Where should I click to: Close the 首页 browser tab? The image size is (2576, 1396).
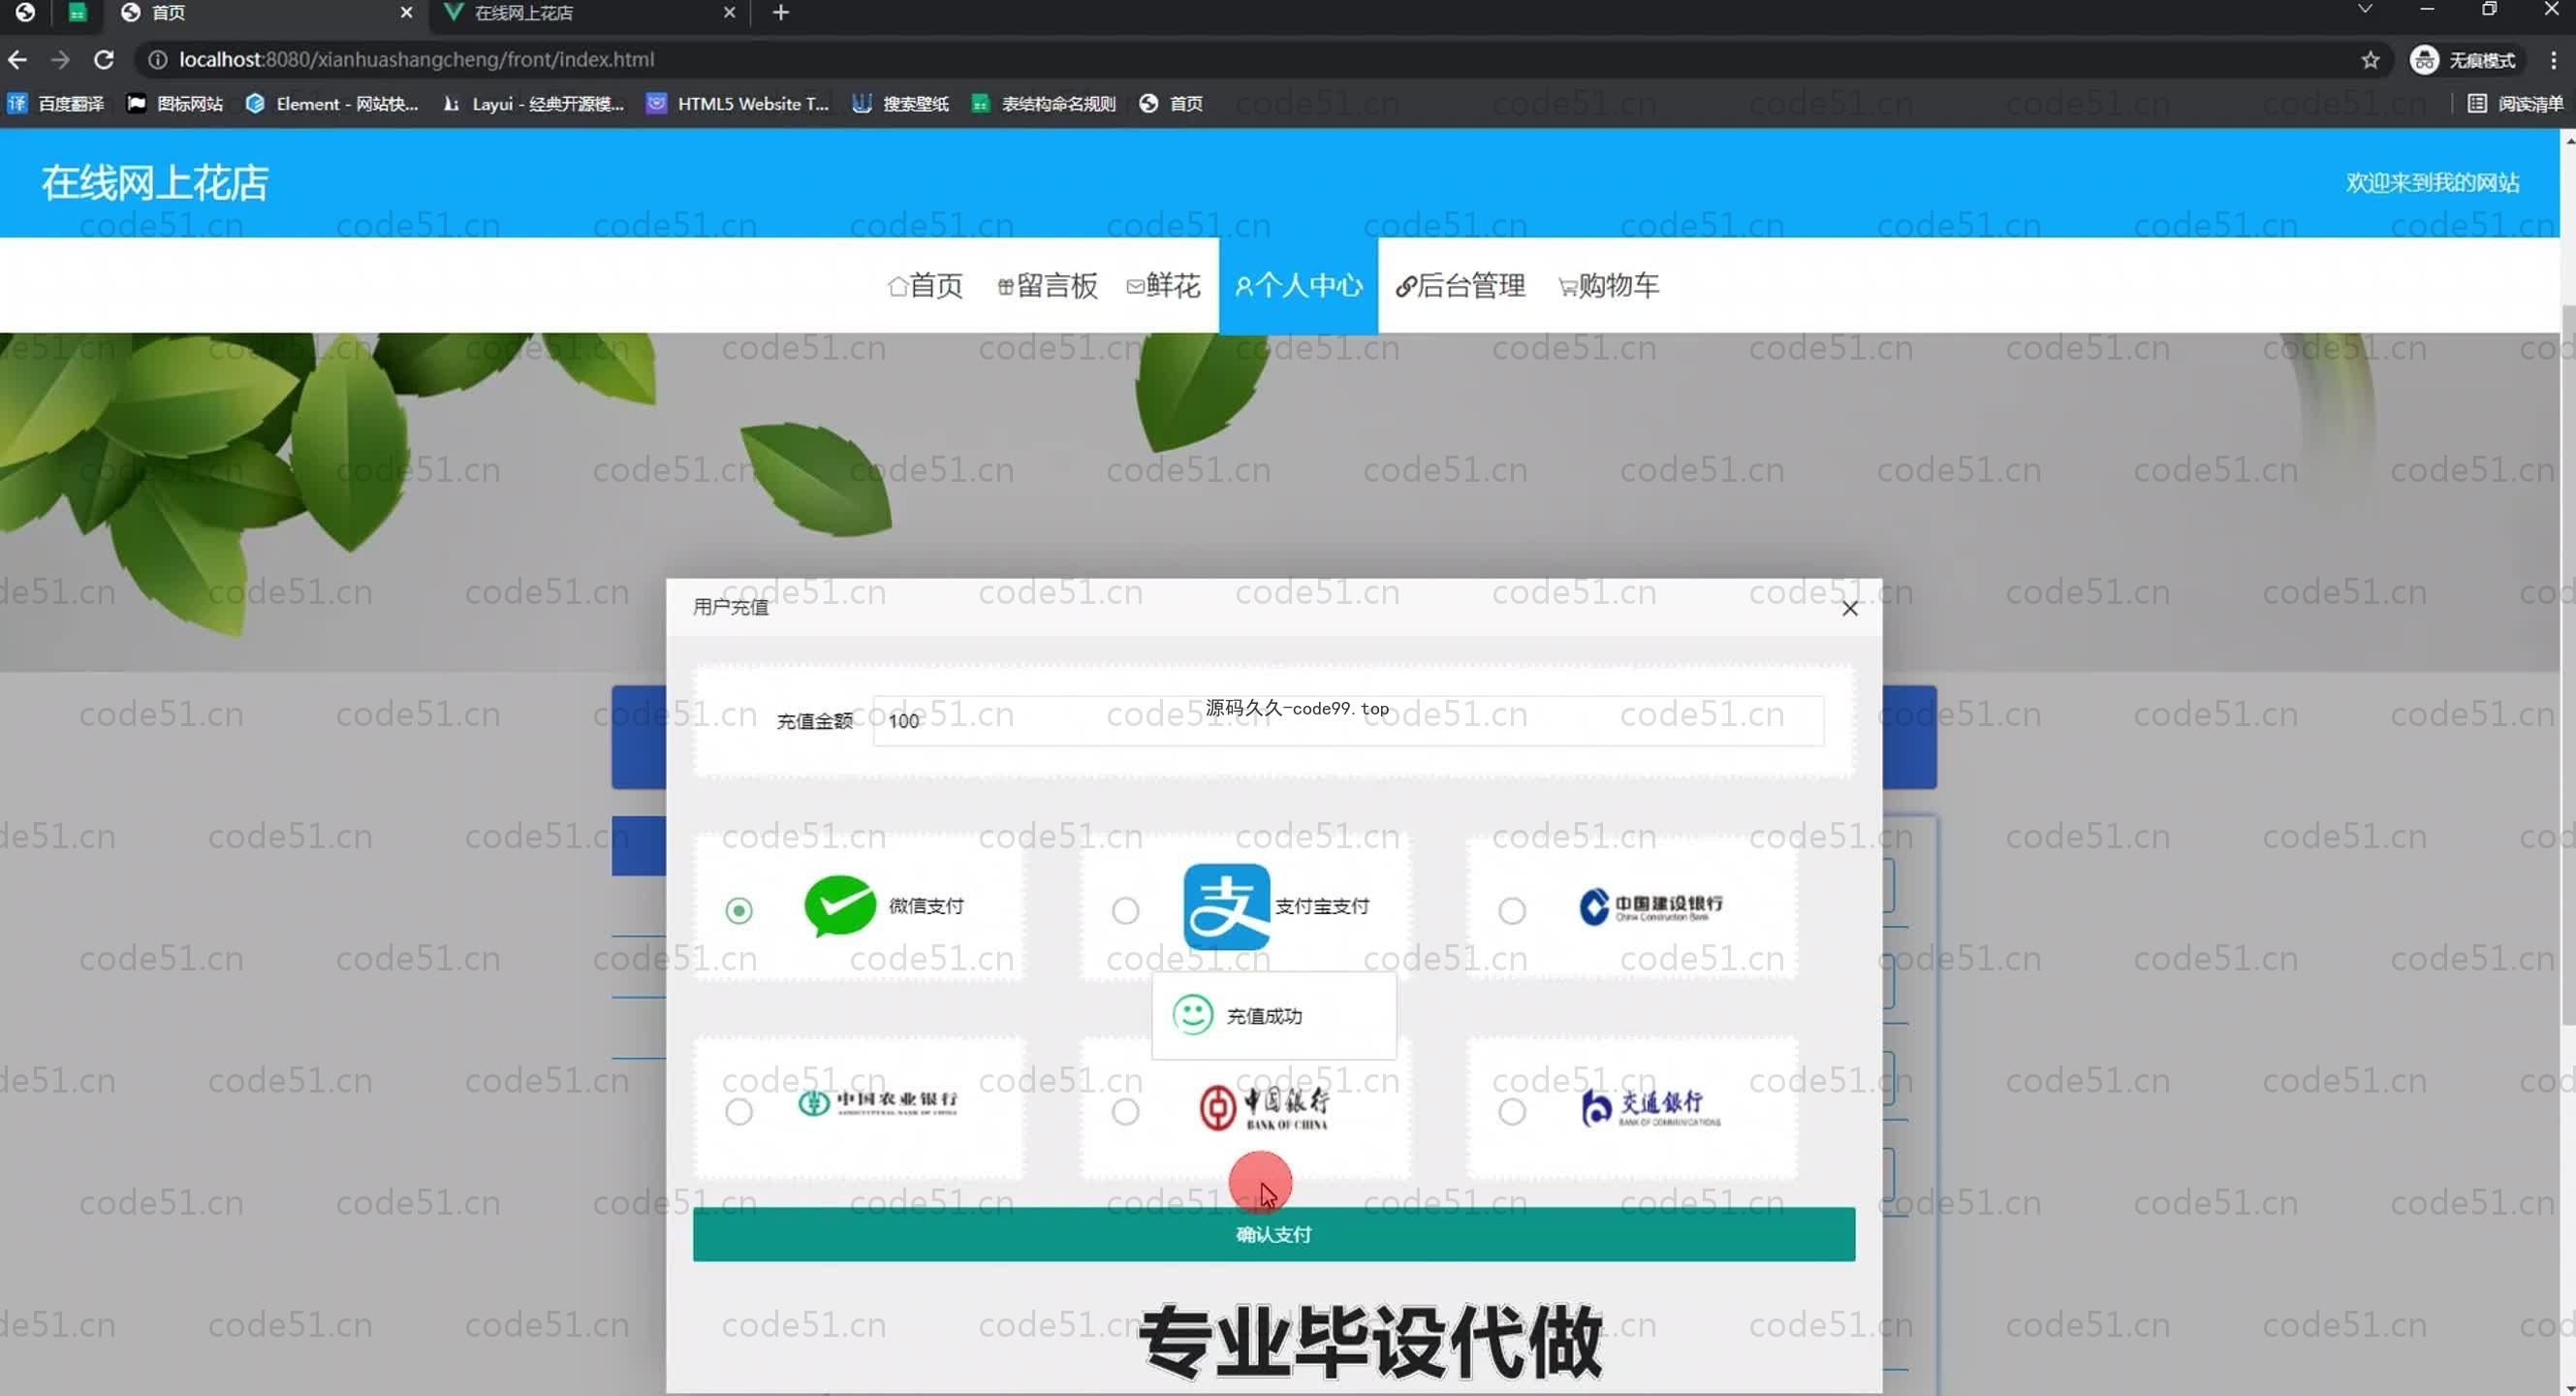pyautogui.click(x=406, y=13)
